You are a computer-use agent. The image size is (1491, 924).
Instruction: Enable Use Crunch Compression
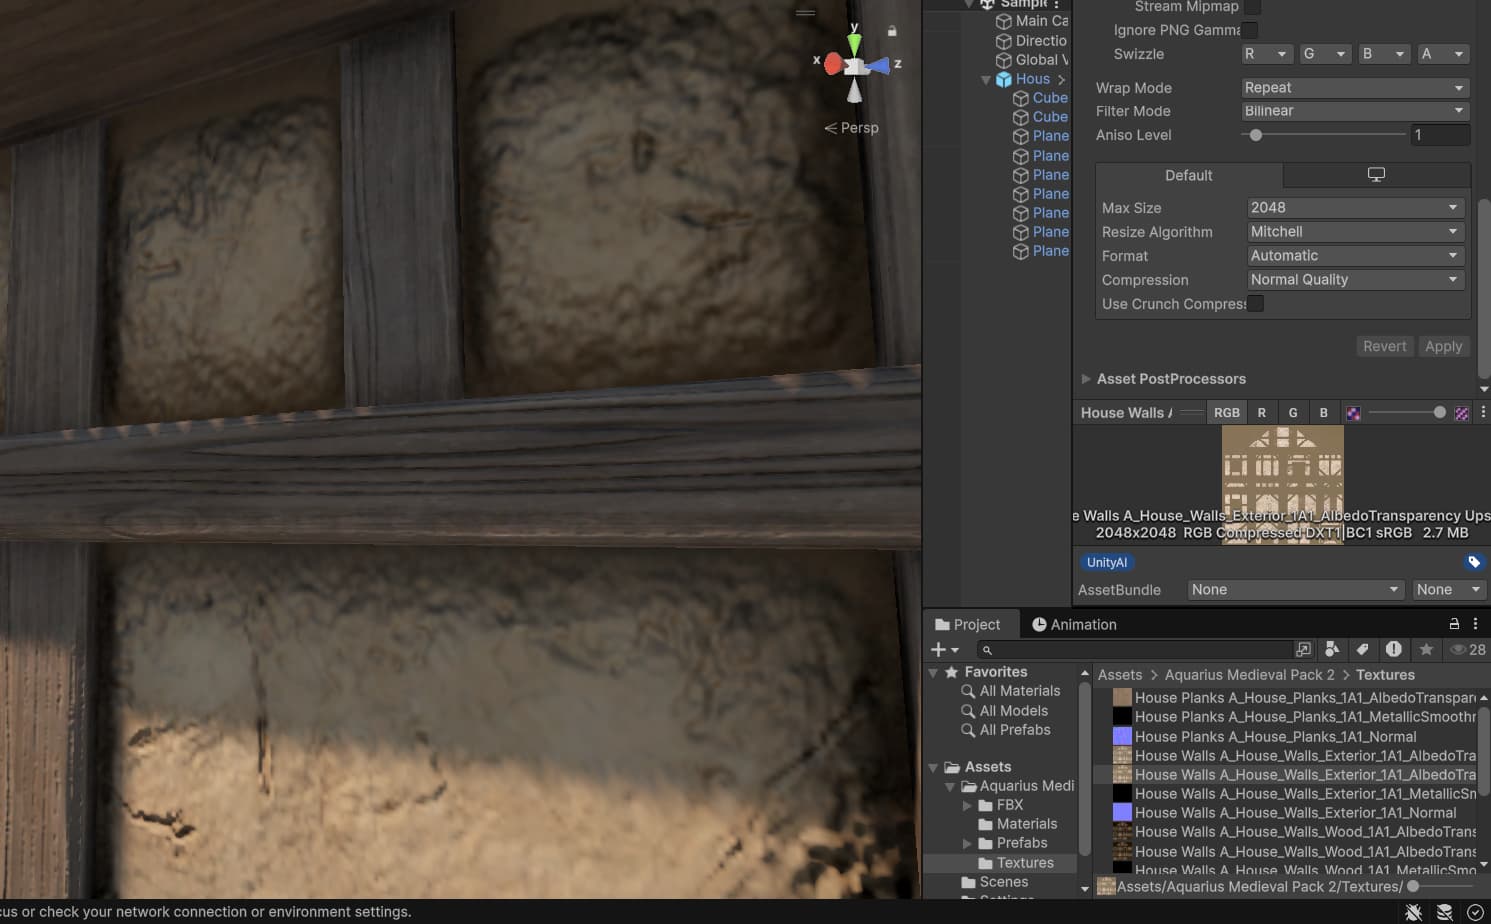(1255, 303)
